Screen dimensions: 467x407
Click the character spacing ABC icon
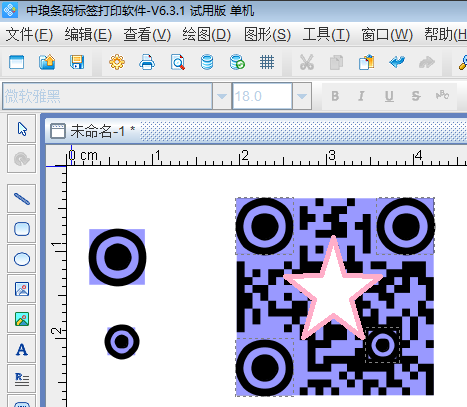click(x=442, y=95)
